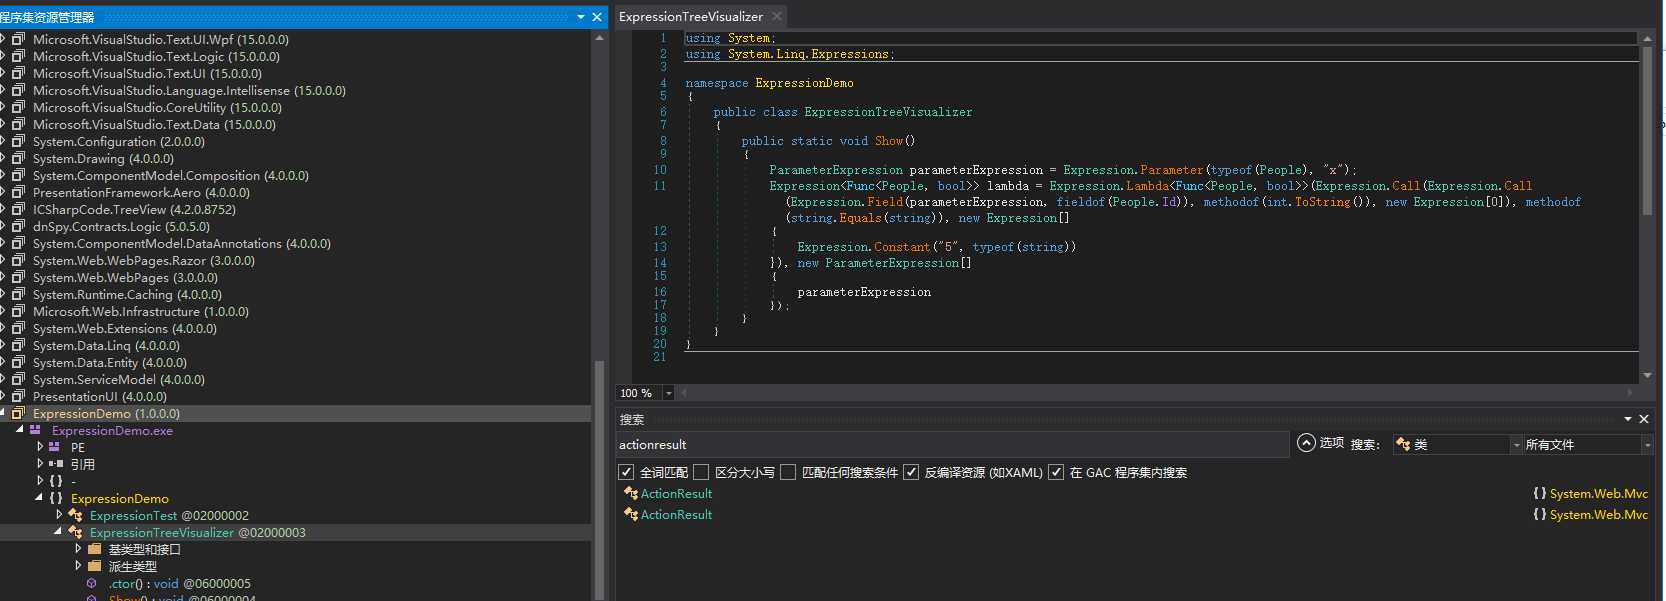Open the 搜索 panel options arrow
Screen dimensions: 1666x601
point(1628,419)
